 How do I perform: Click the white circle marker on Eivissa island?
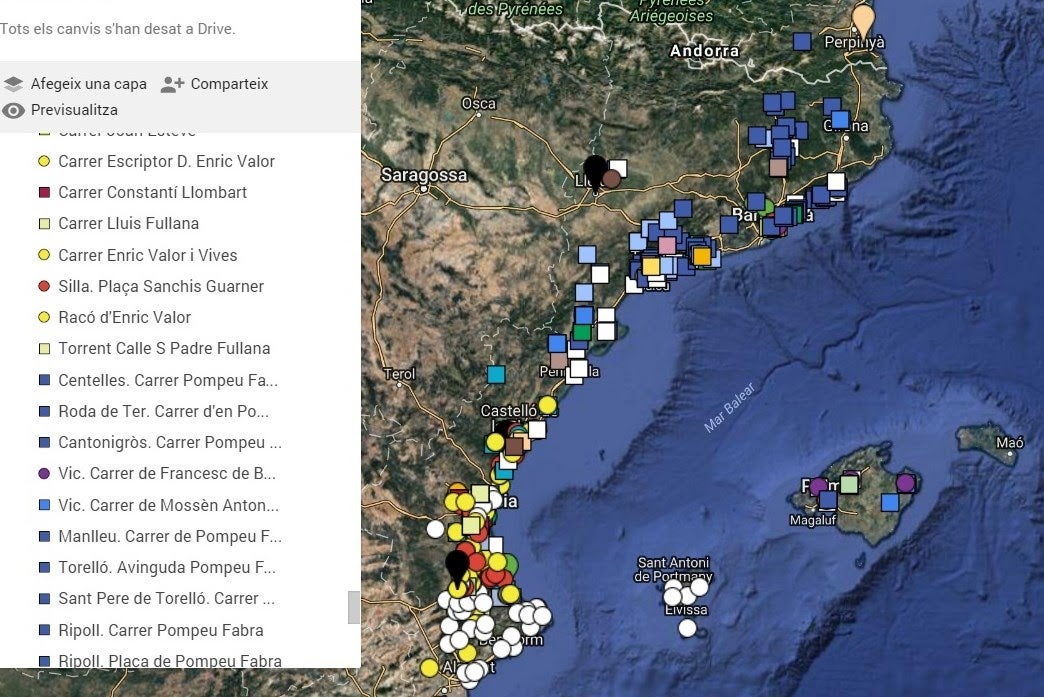tap(687, 627)
